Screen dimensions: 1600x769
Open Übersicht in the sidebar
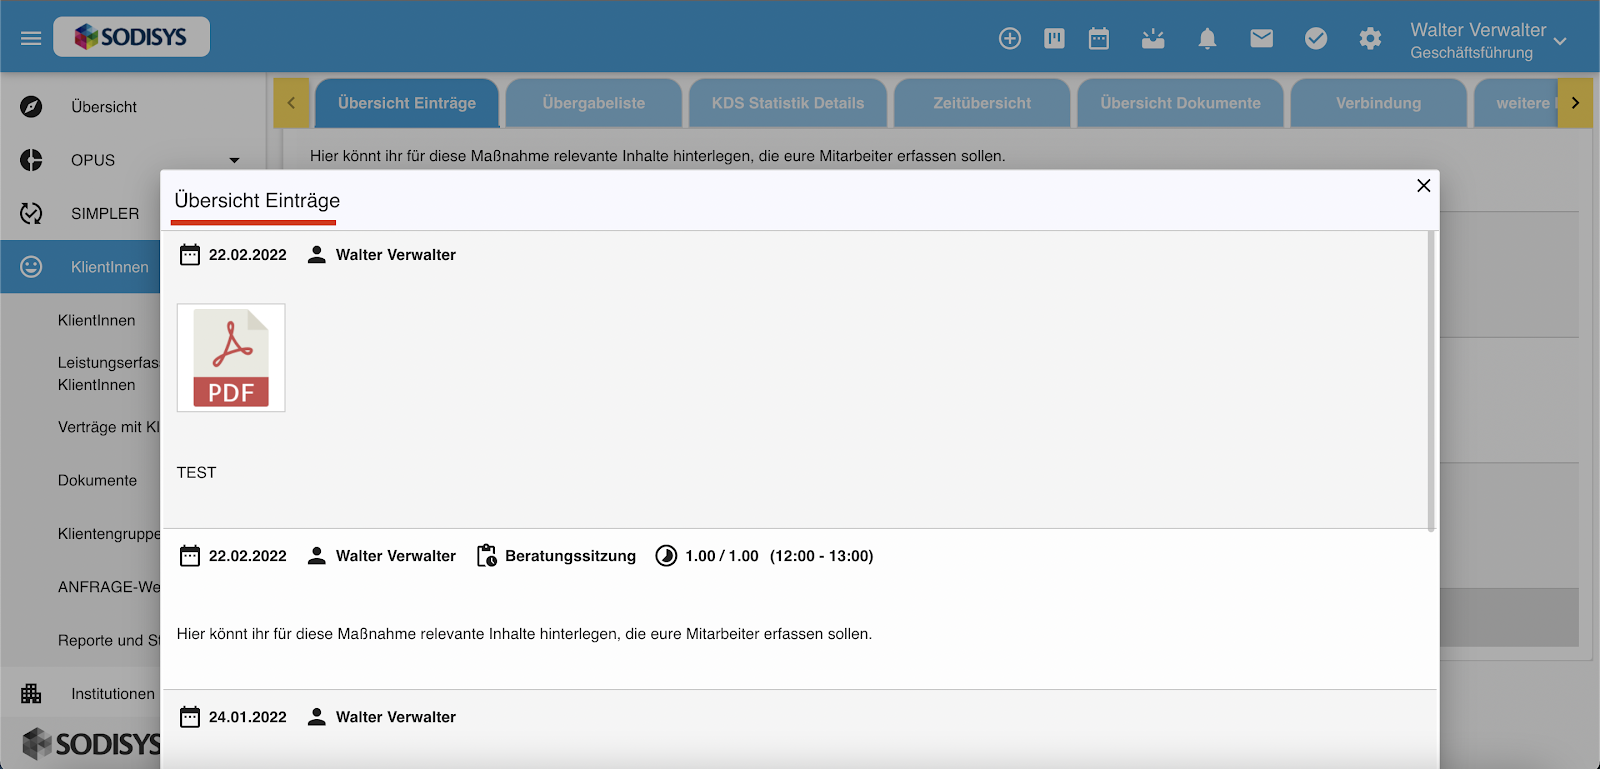pyautogui.click(x=104, y=107)
